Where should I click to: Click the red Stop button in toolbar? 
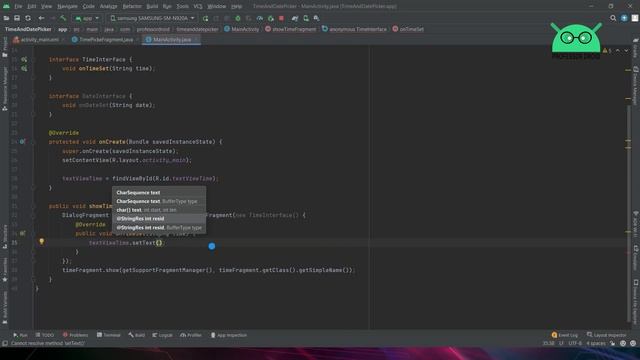281,18
